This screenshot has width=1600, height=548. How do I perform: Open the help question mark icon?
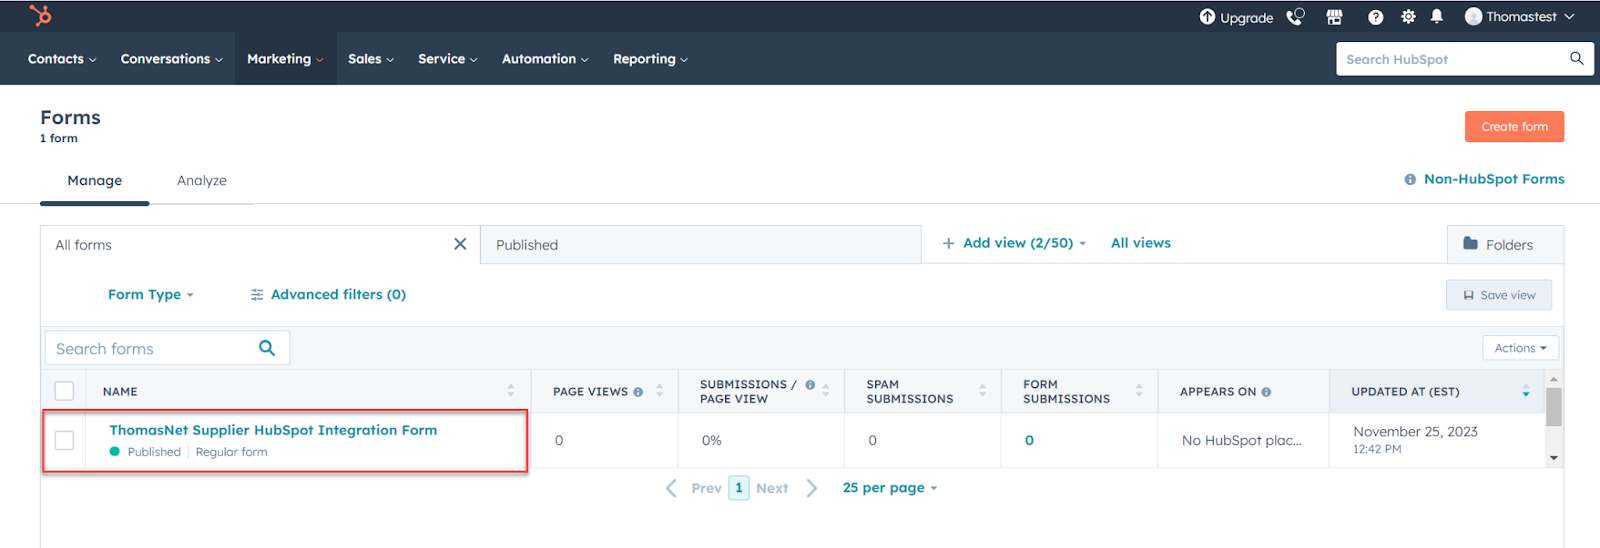[x=1375, y=17]
